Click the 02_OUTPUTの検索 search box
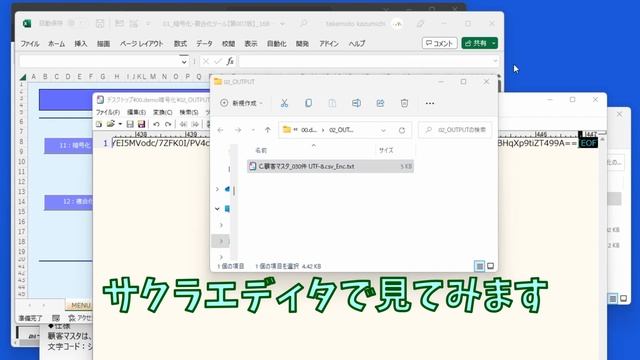The height and width of the screenshot is (360, 640). pyautogui.click(x=456, y=130)
